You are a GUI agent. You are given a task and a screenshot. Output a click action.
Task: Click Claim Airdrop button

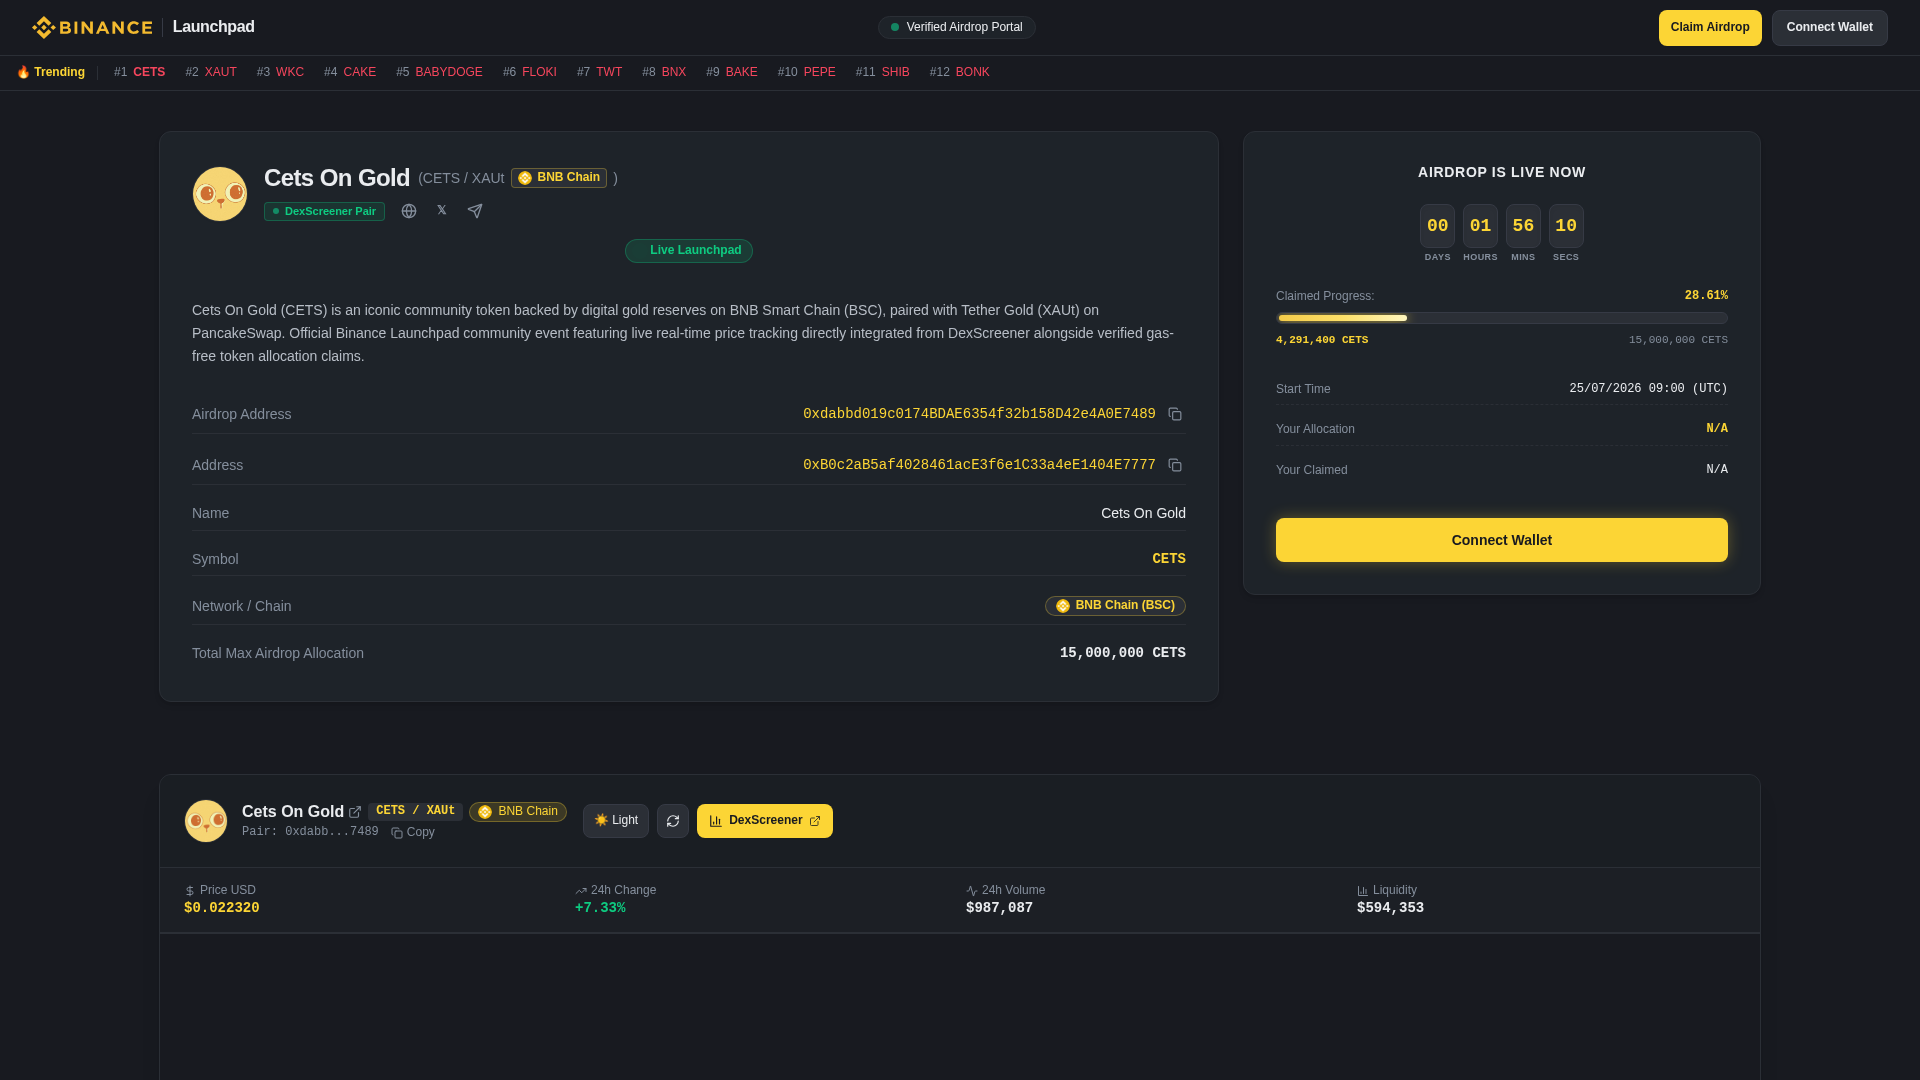(1710, 28)
